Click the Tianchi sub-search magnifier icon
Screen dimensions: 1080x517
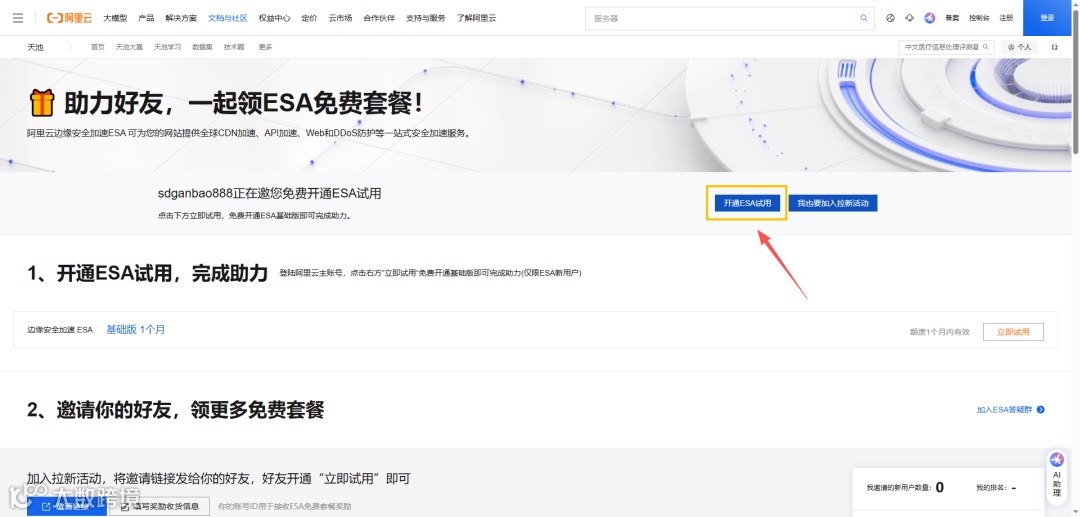tap(986, 47)
